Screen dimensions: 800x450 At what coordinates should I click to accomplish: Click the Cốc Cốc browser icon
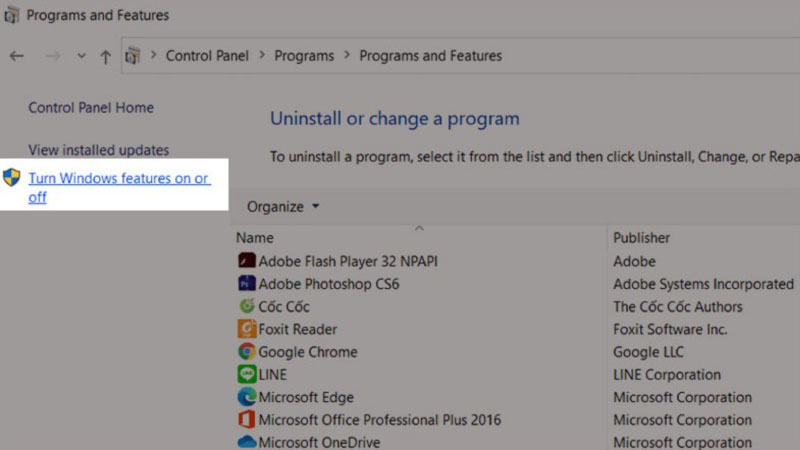tap(246, 307)
